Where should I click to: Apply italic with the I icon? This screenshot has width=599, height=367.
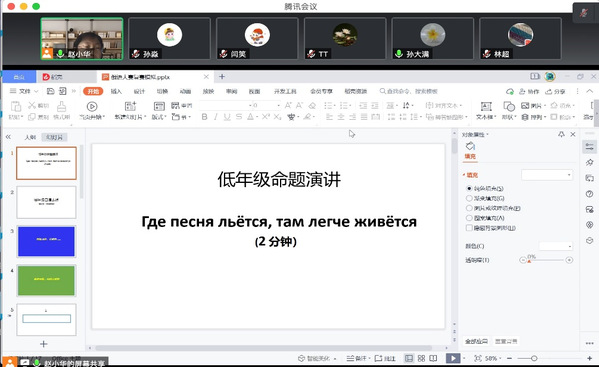click(216, 117)
